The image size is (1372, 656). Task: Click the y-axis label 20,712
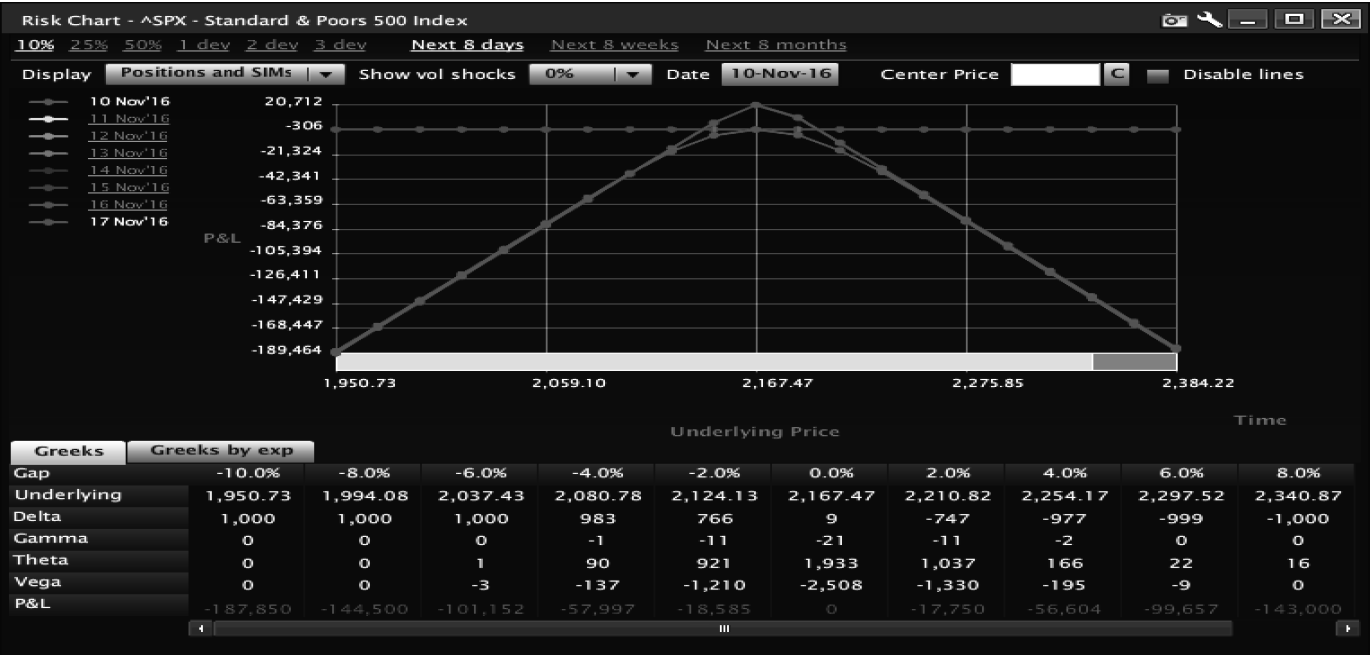point(294,102)
